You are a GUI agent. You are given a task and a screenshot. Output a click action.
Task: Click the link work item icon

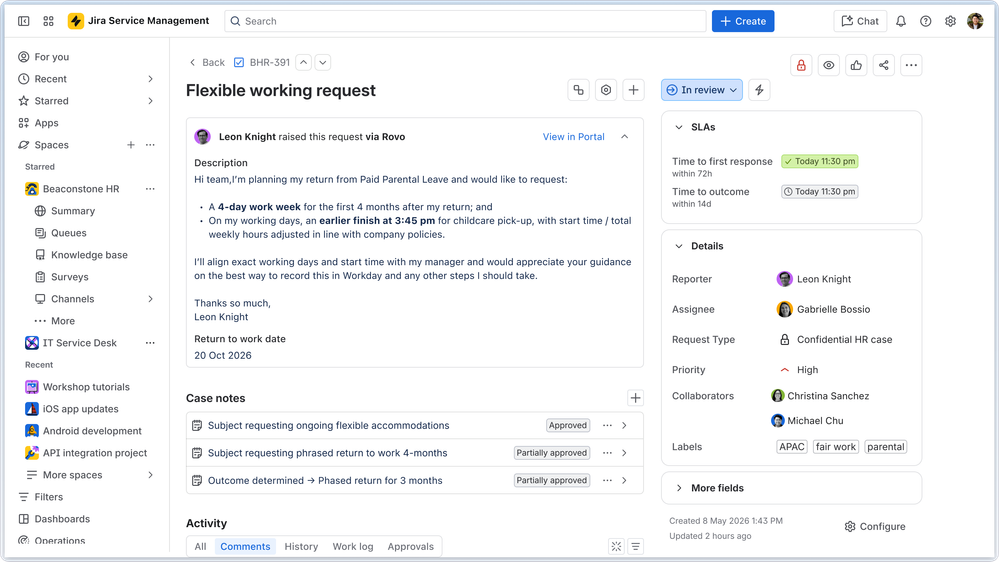(579, 90)
